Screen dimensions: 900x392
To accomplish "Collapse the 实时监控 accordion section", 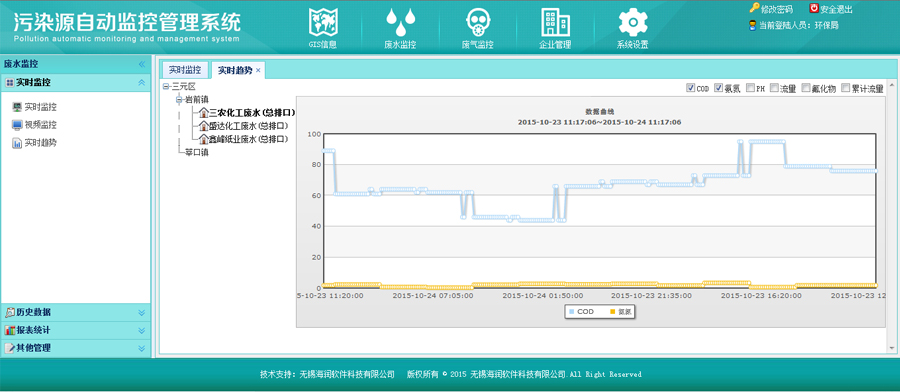I will [x=142, y=83].
